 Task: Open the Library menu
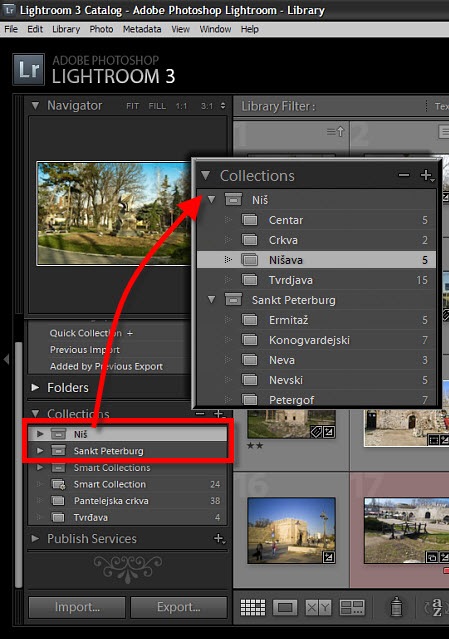tap(66, 29)
